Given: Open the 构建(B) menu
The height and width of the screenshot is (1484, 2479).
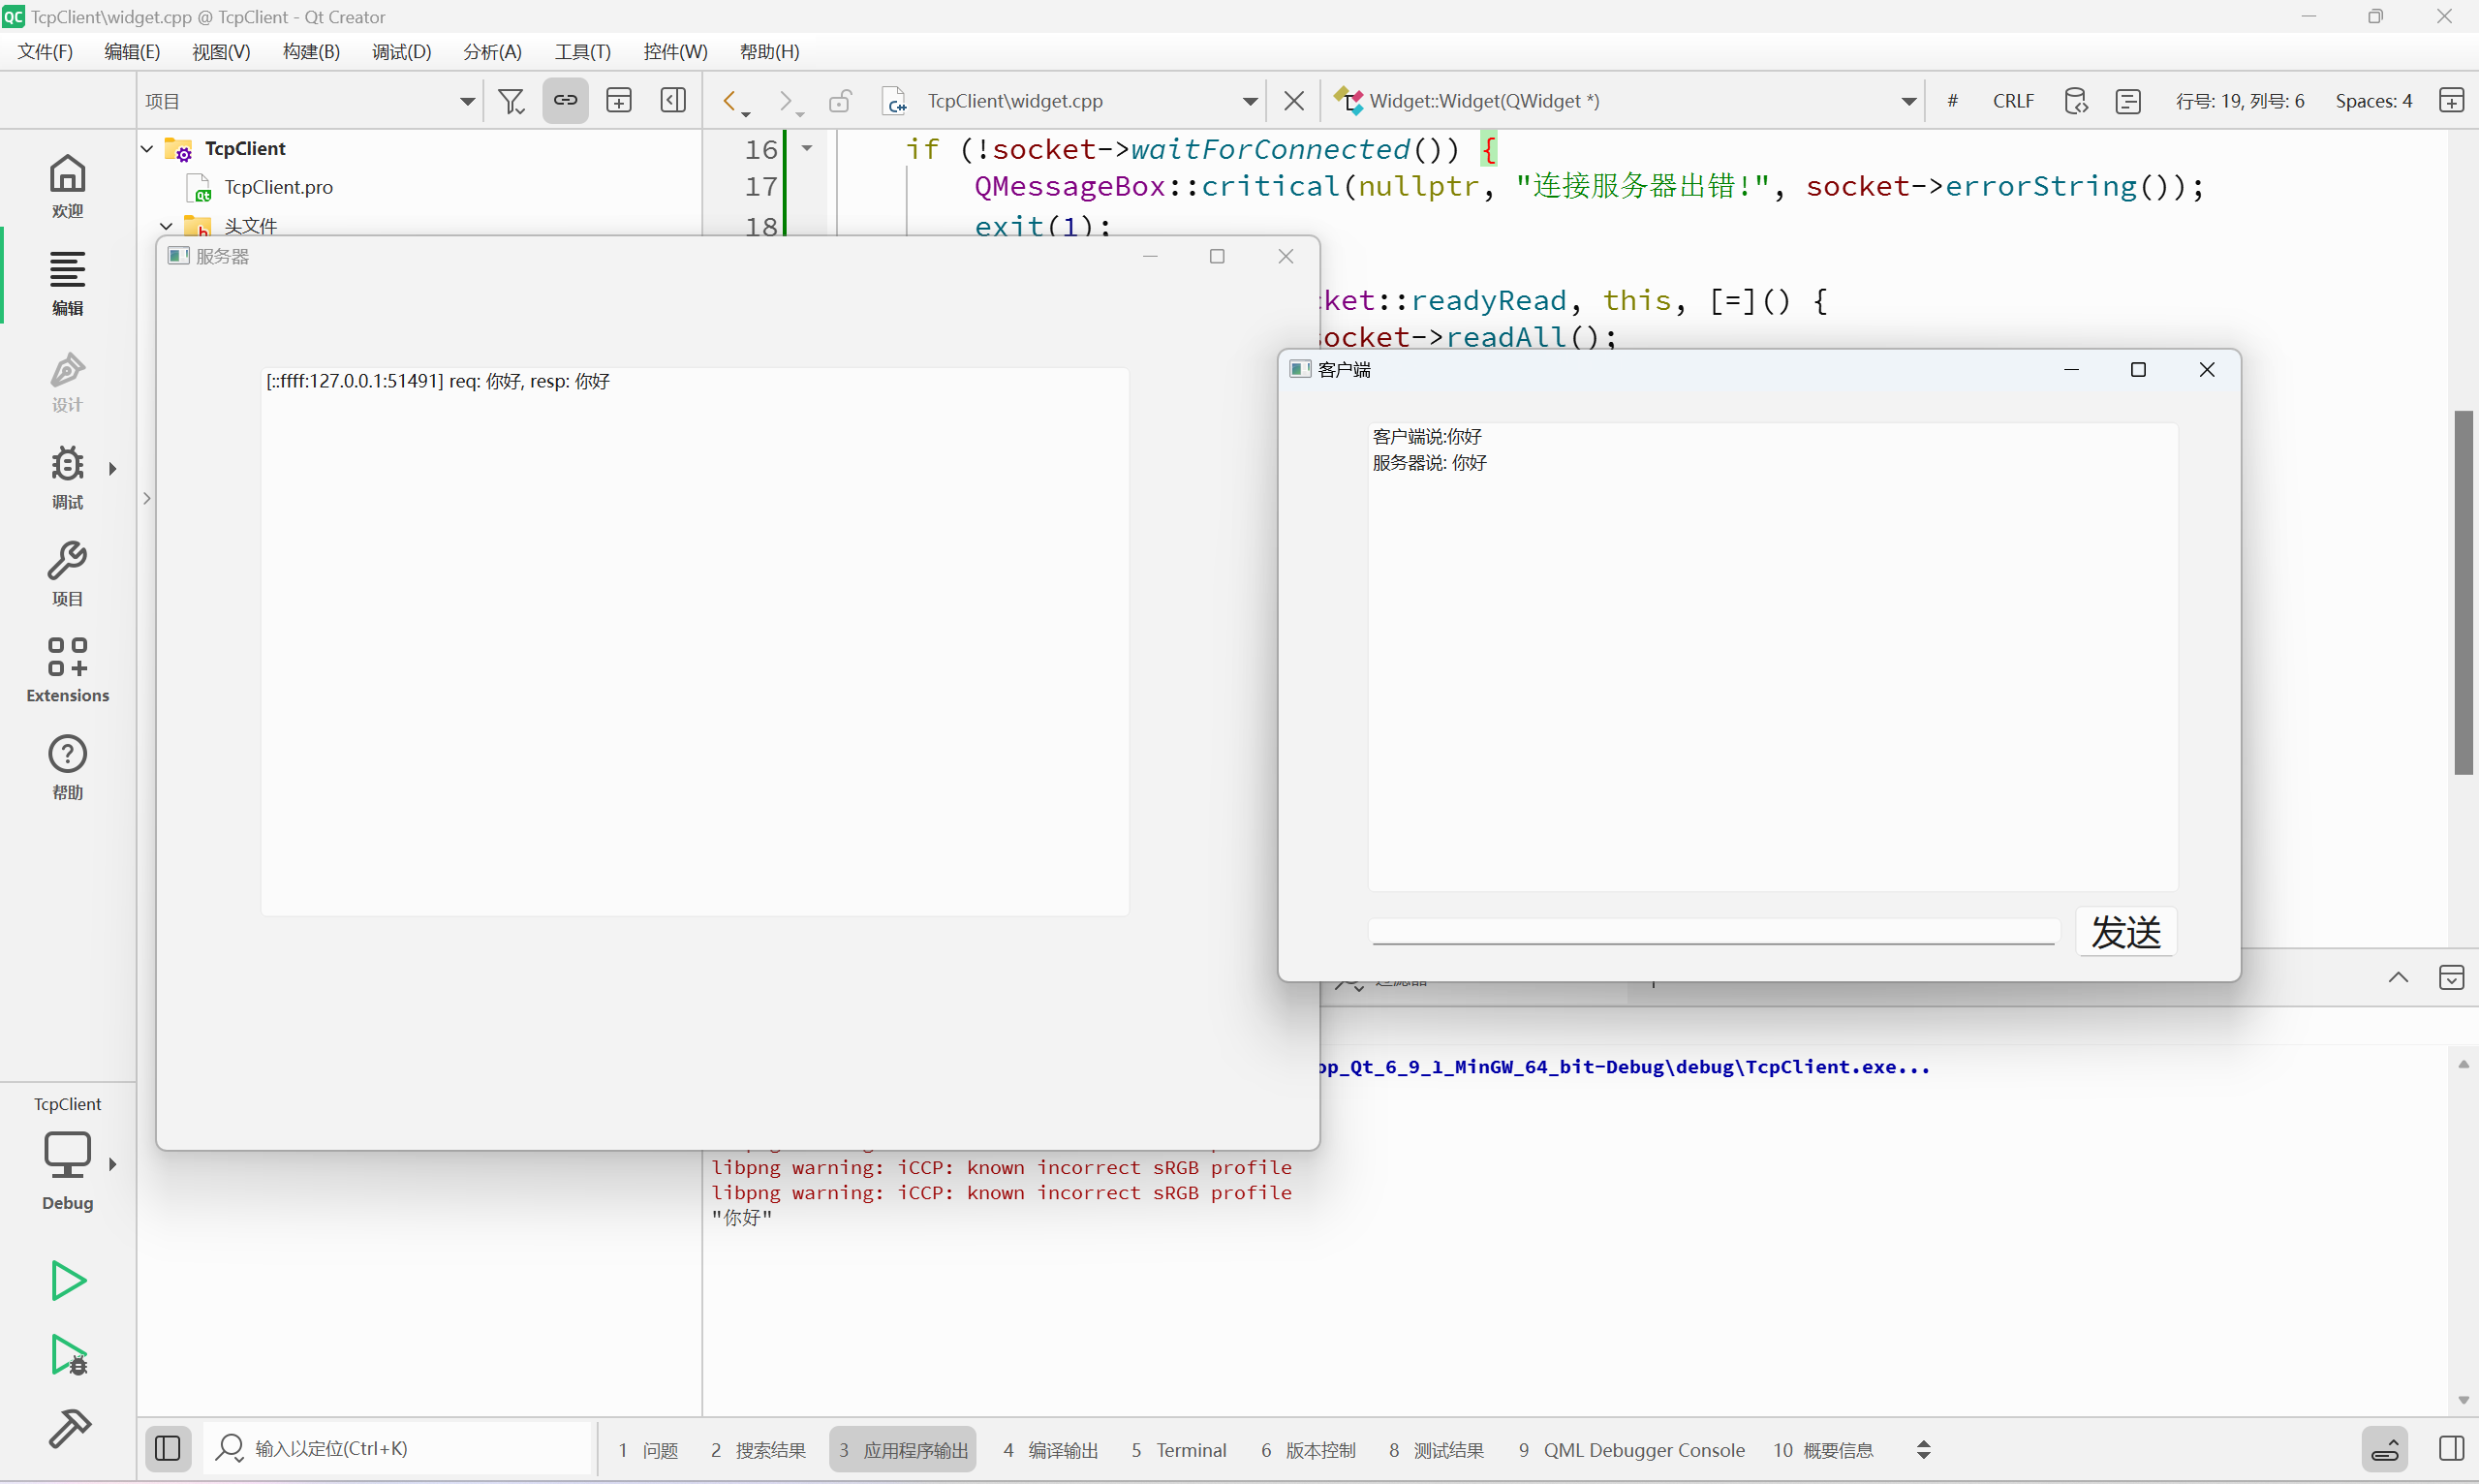Looking at the screenshot, I should coord(311,51).
